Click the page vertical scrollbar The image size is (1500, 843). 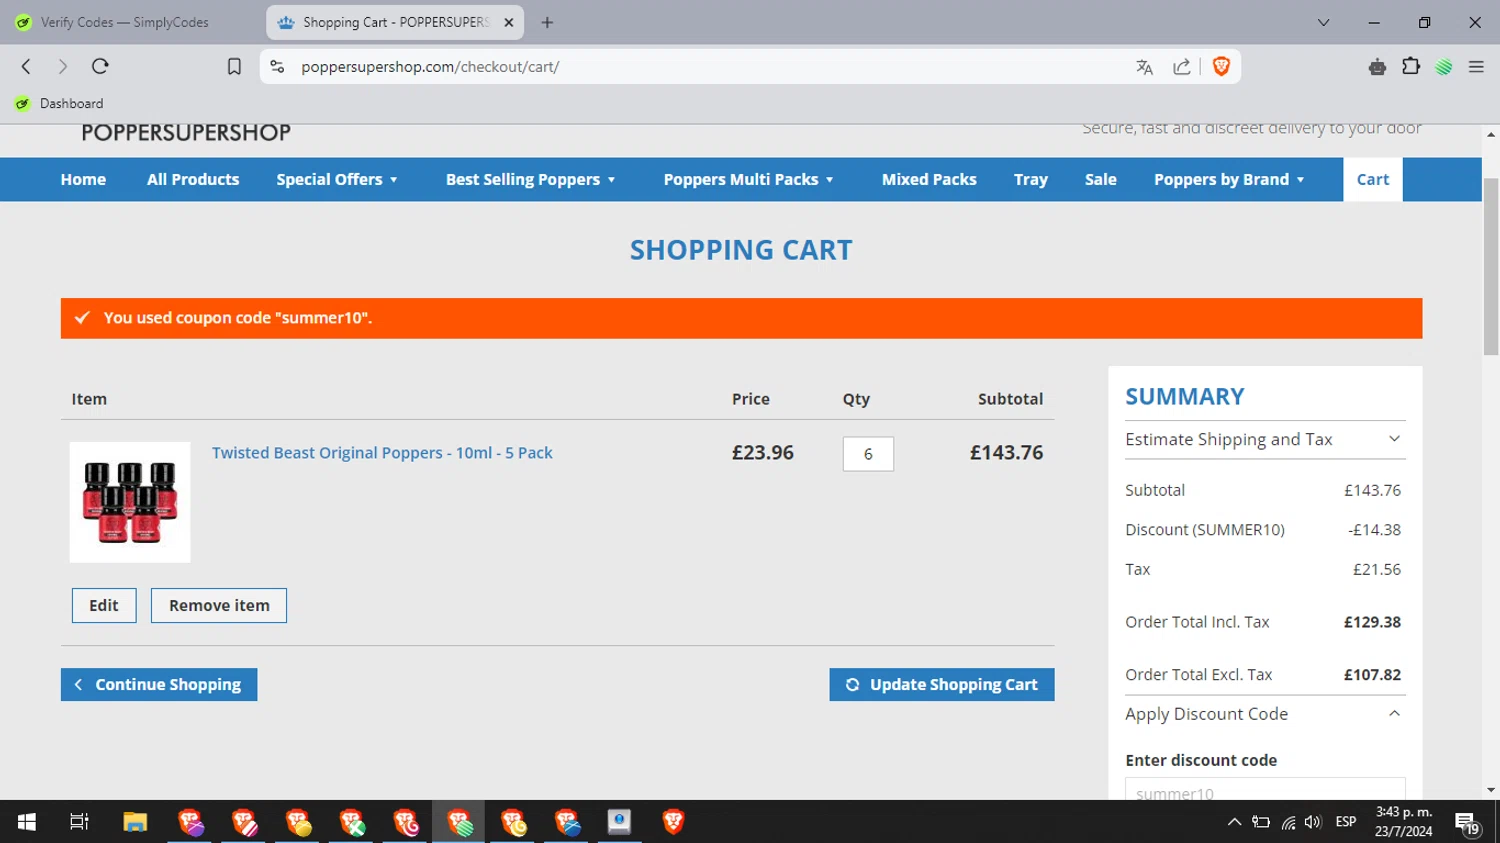[1491, 266]
